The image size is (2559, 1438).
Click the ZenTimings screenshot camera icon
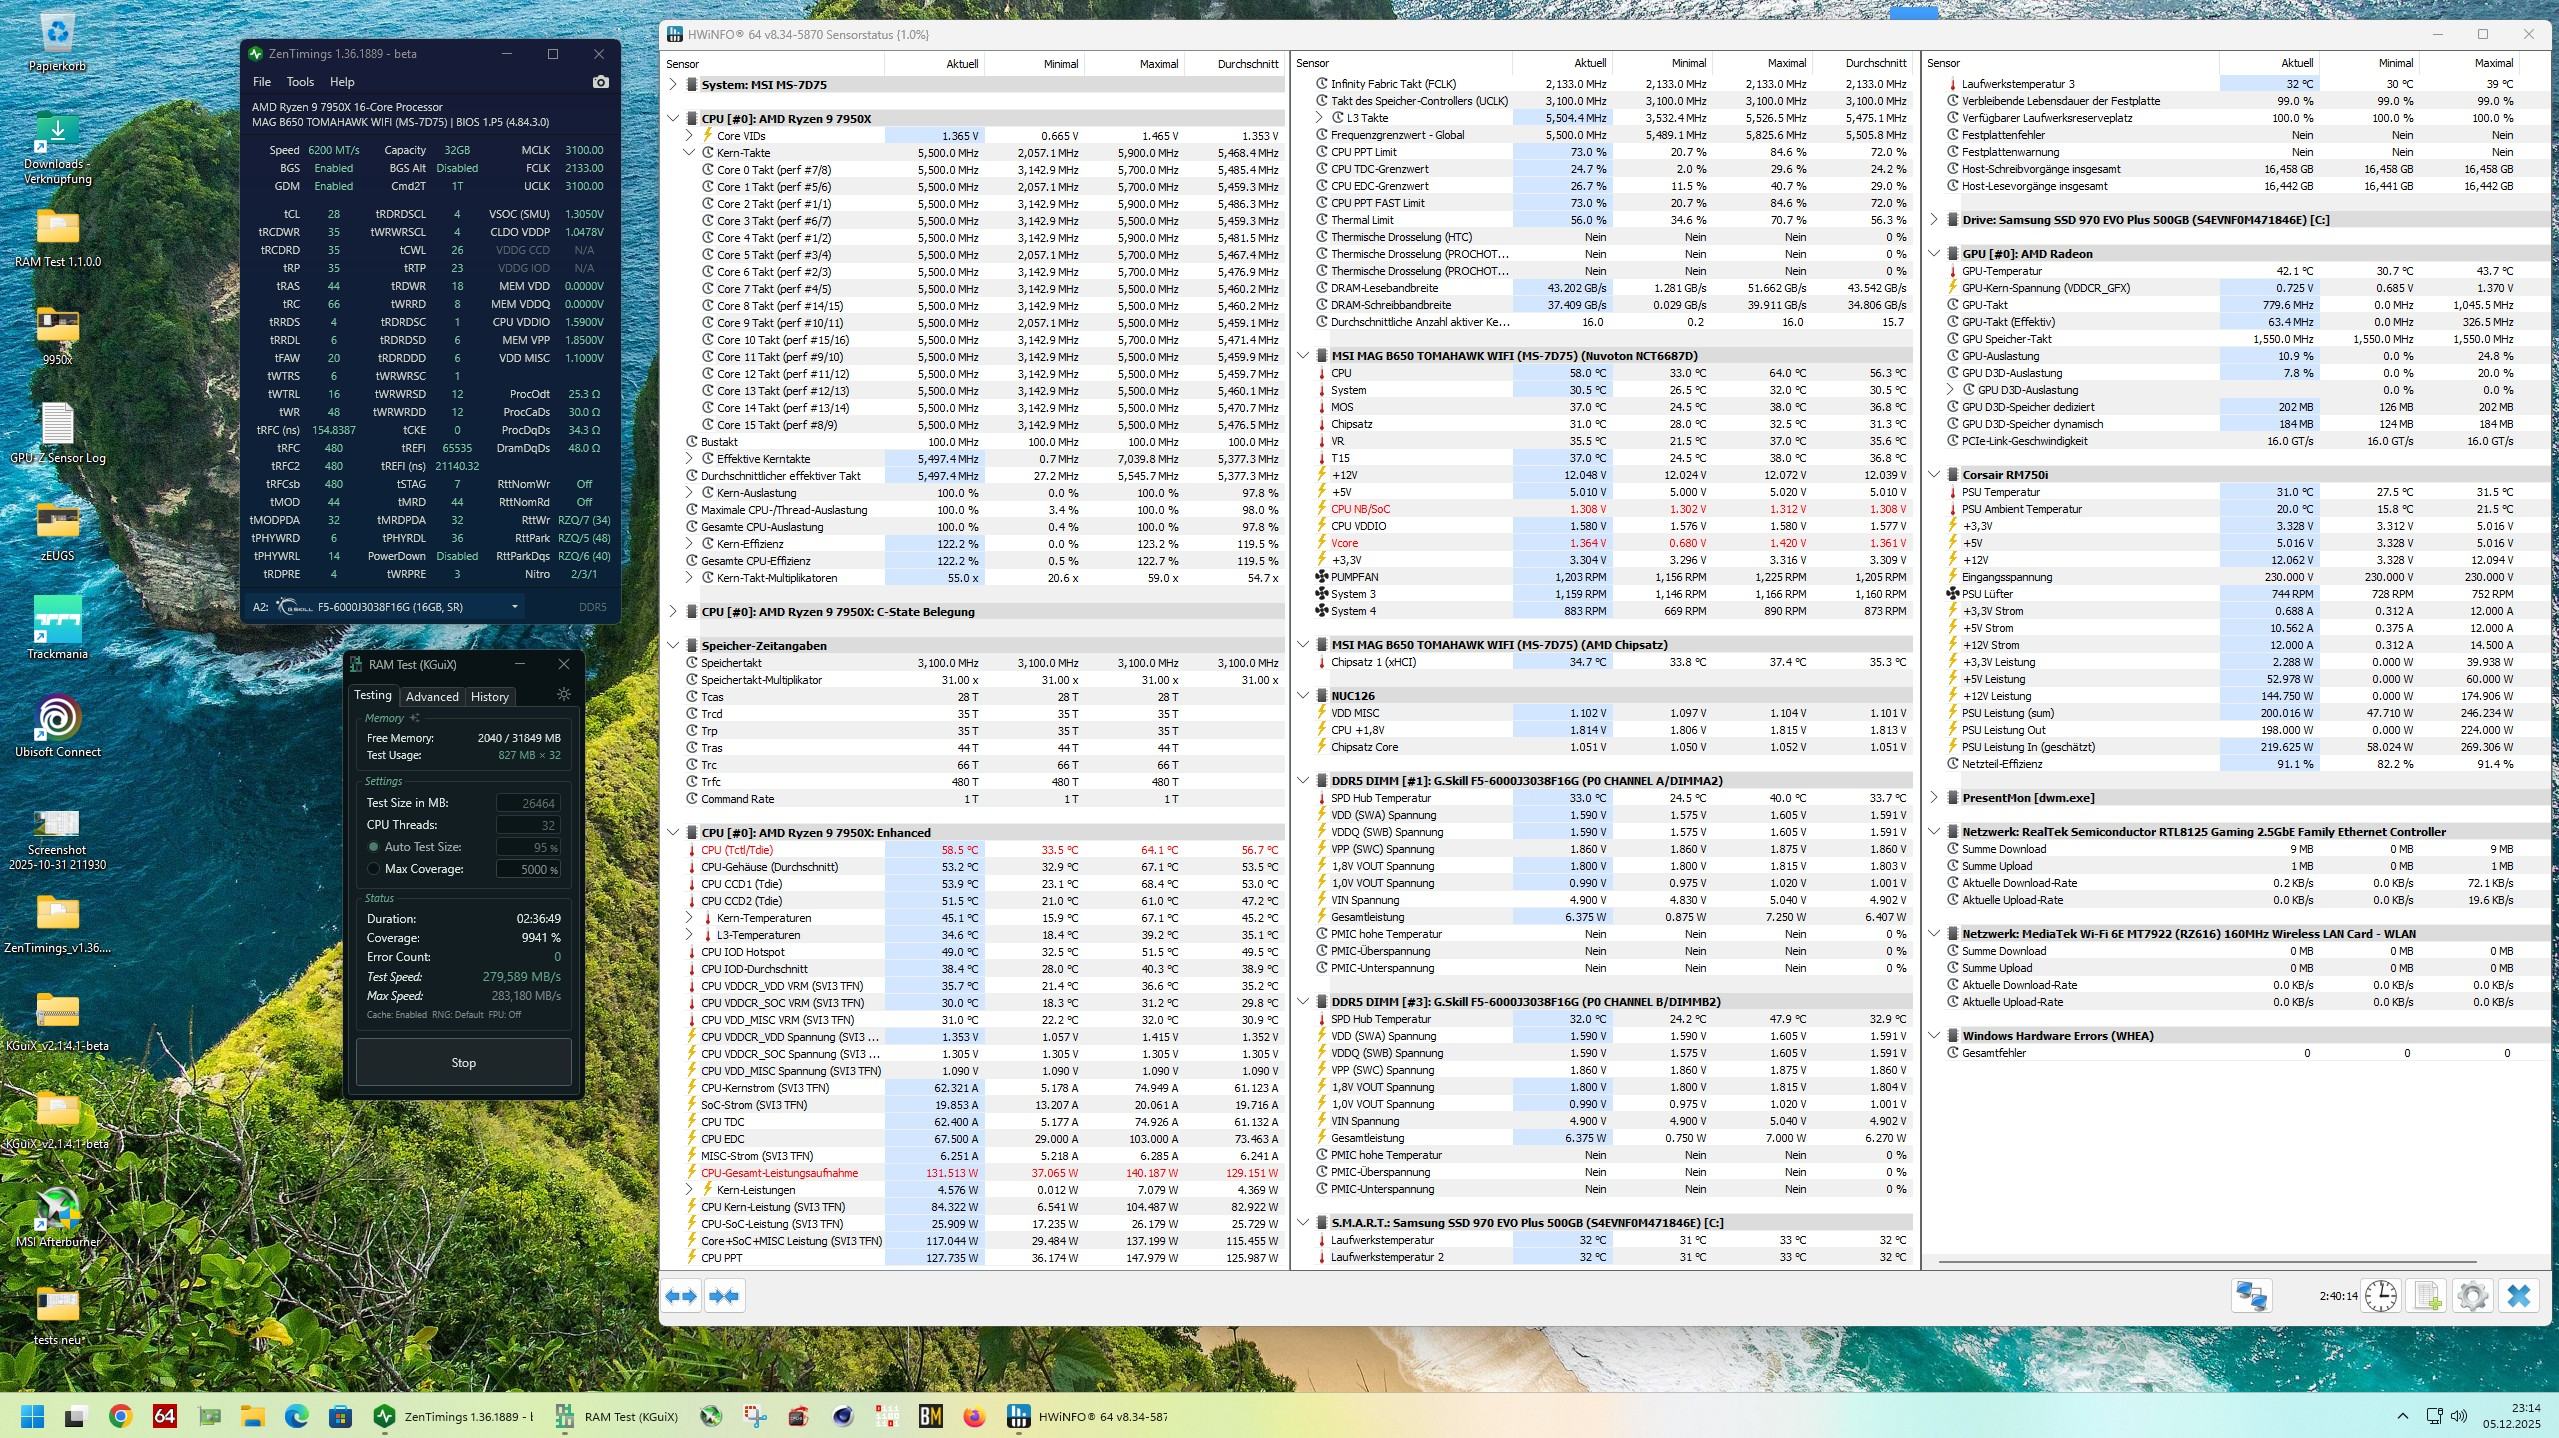pyautogui.click(x=600, y=82)
